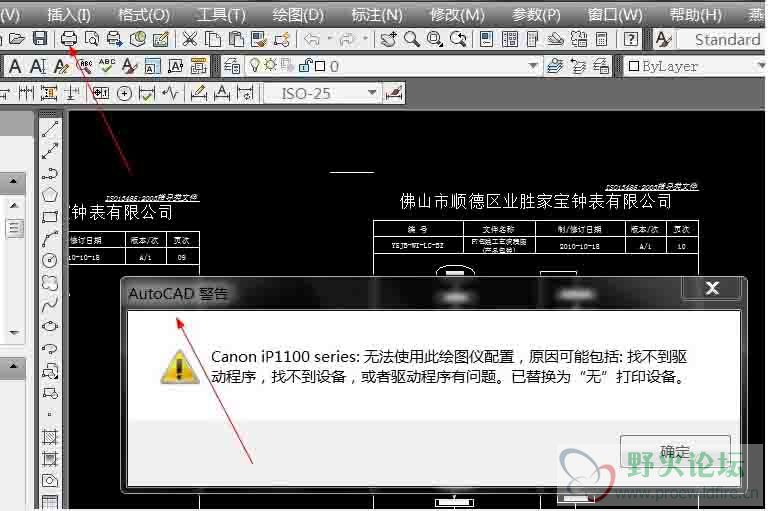The height and width of the screenshot is (511, 768).
Task: Click the Layer Previous icon
Action: (x=578, y=66)
